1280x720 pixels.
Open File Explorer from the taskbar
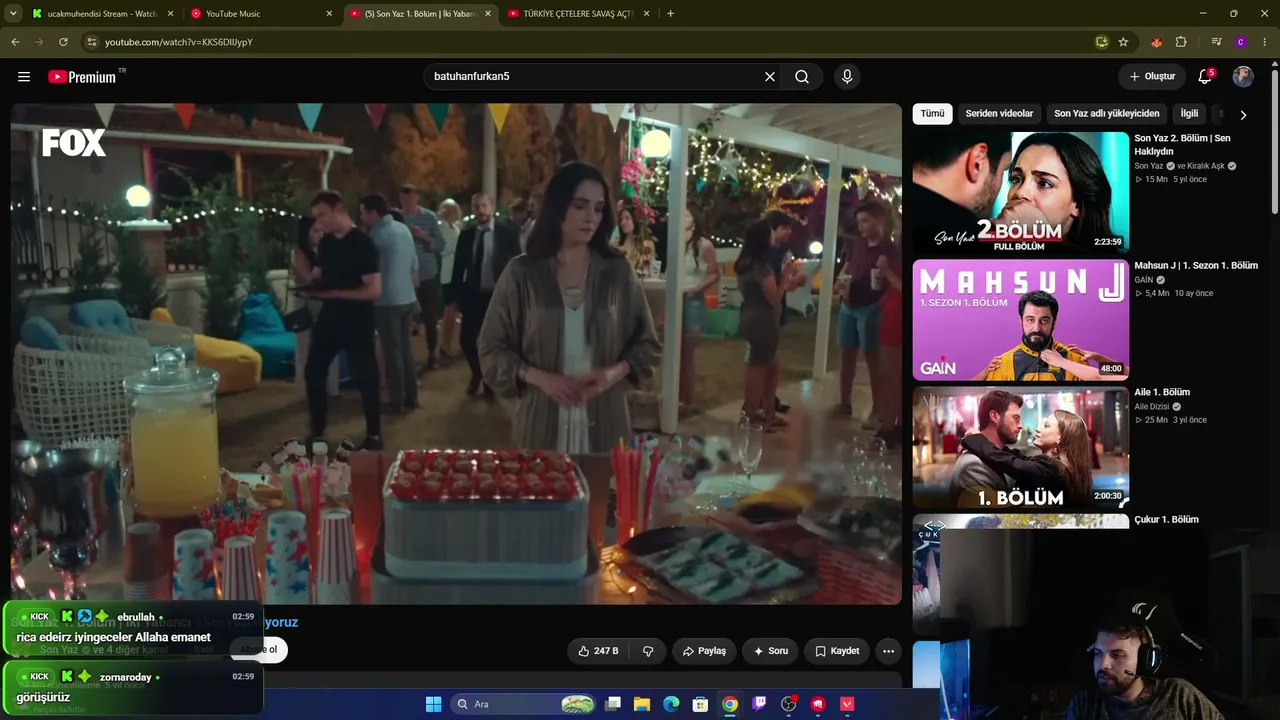pyautogui.click(x=642, y=704)
